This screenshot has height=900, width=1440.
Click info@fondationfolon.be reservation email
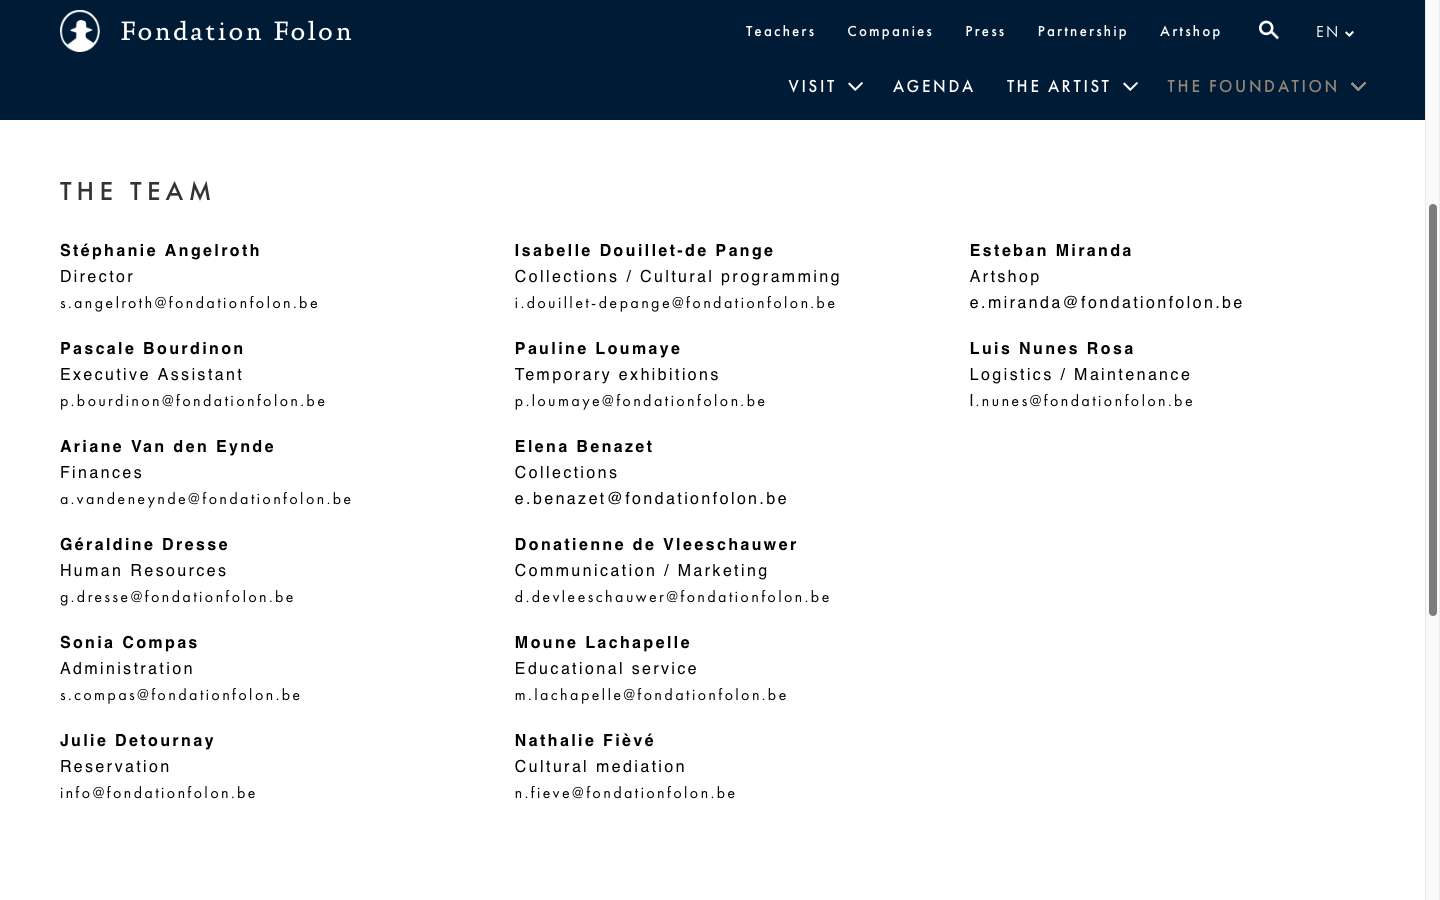[x=158, y=793]
